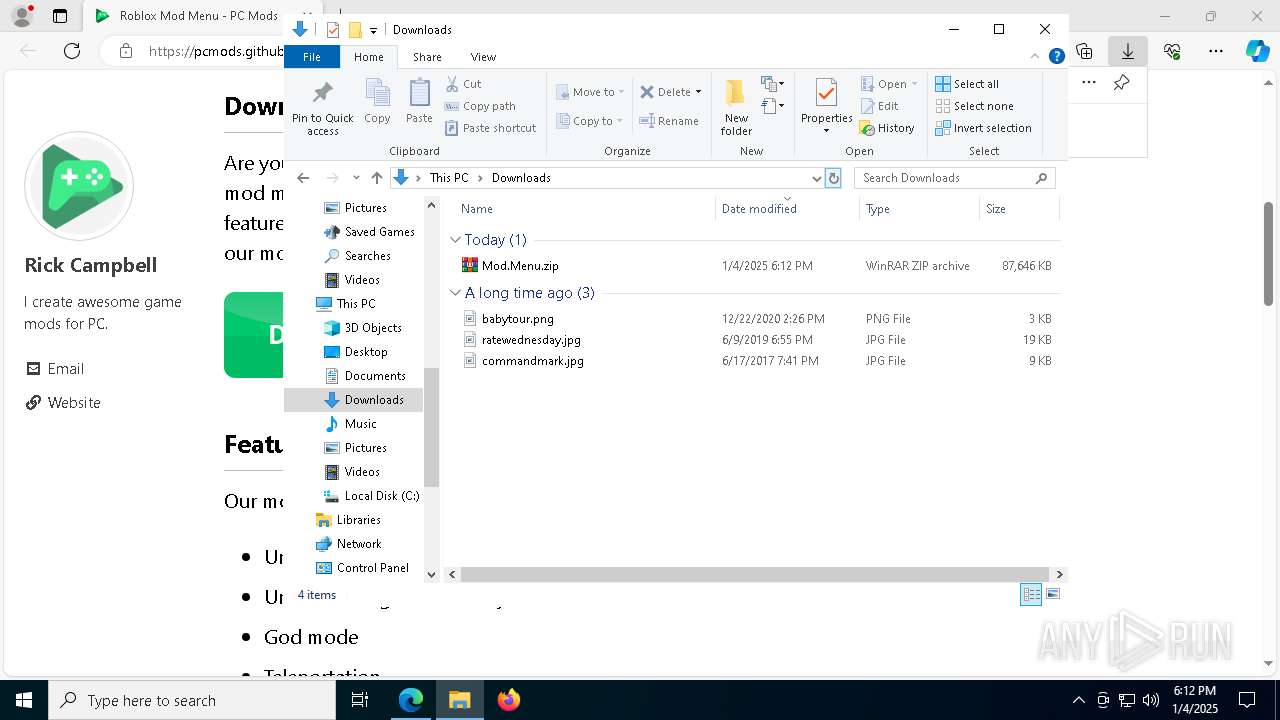
Task: Open the File menu tab
Action: (312, 57)
